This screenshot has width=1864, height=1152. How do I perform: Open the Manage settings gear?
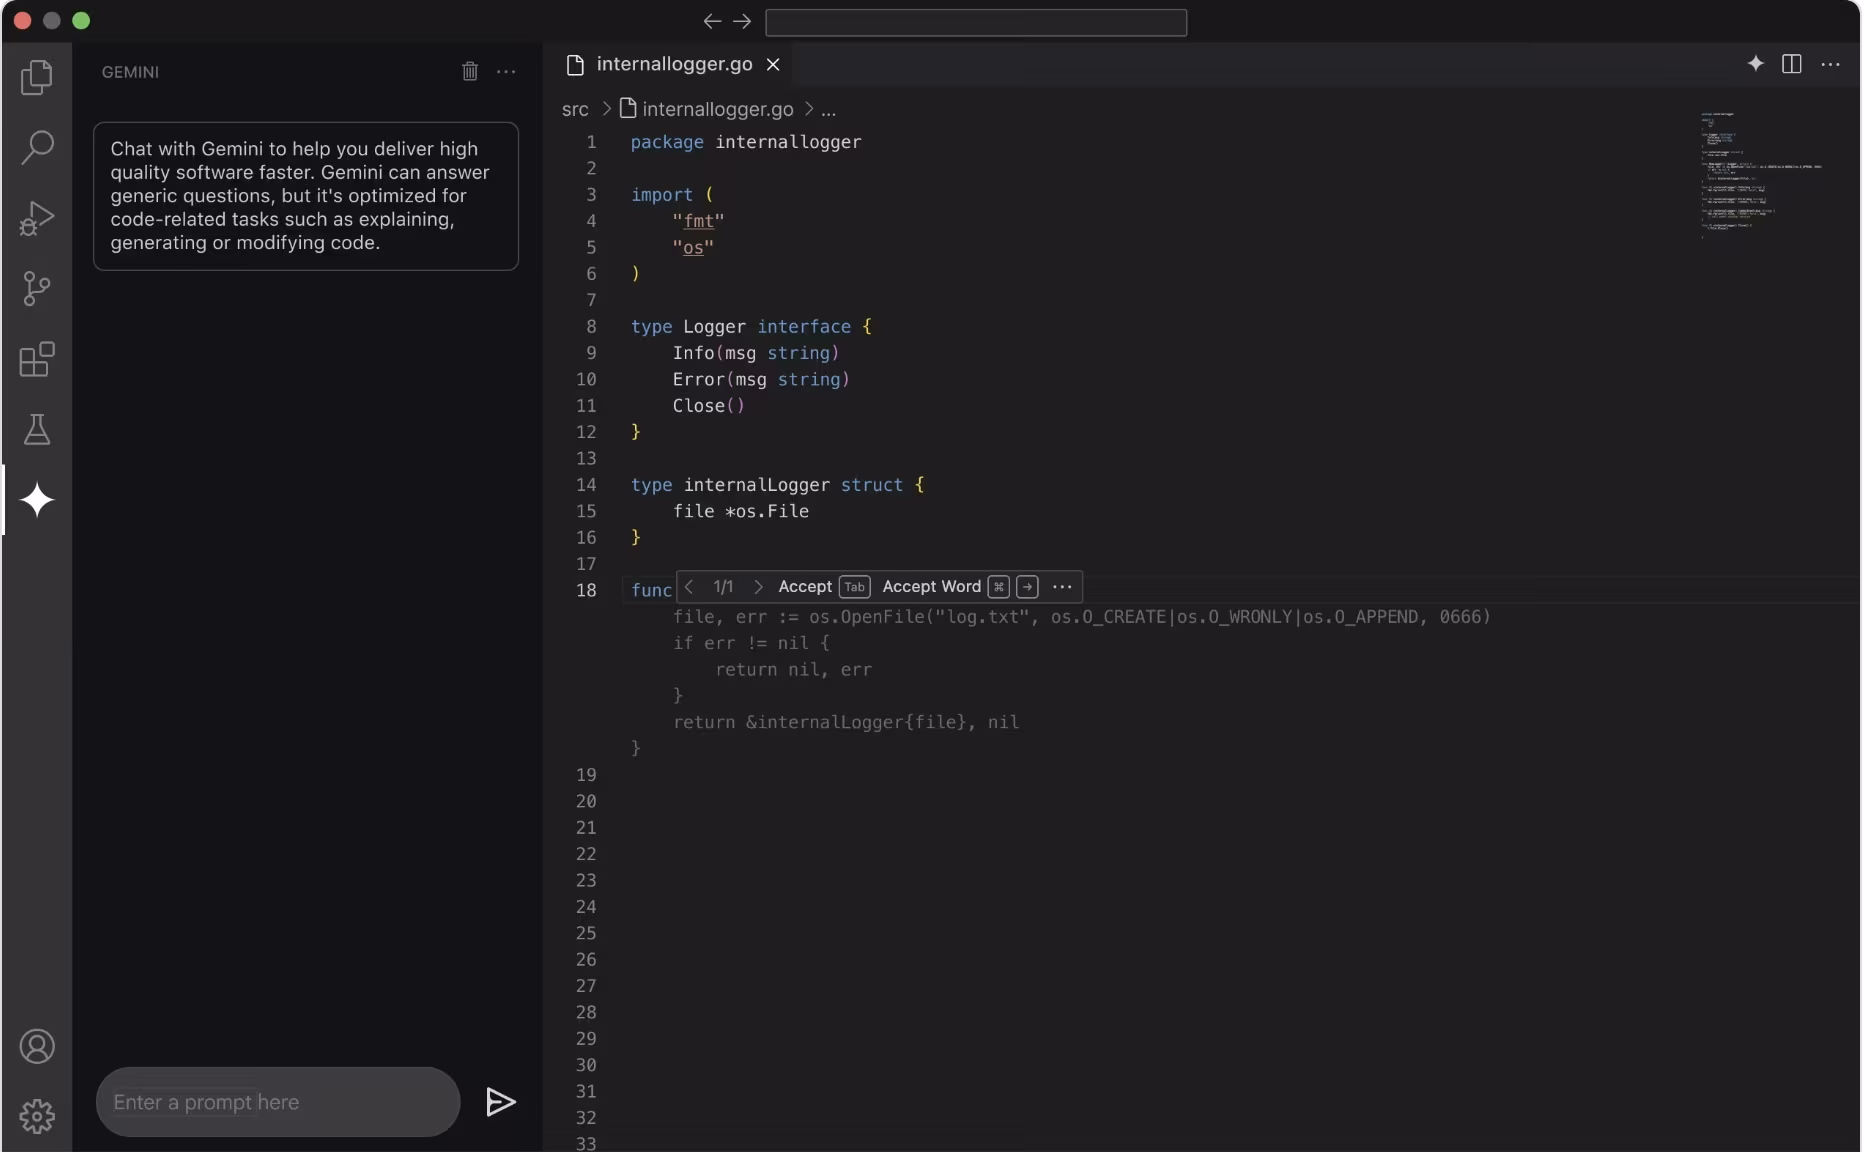click(37, 1116)
